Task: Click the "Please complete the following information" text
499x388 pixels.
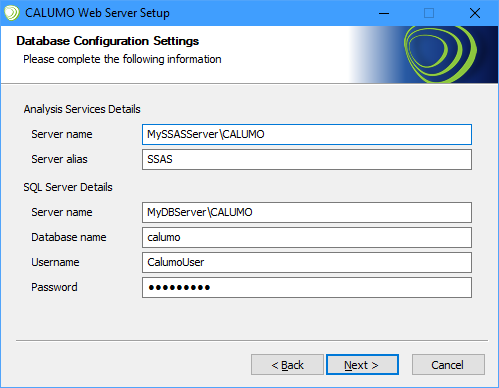Action: tap(122, 59)
